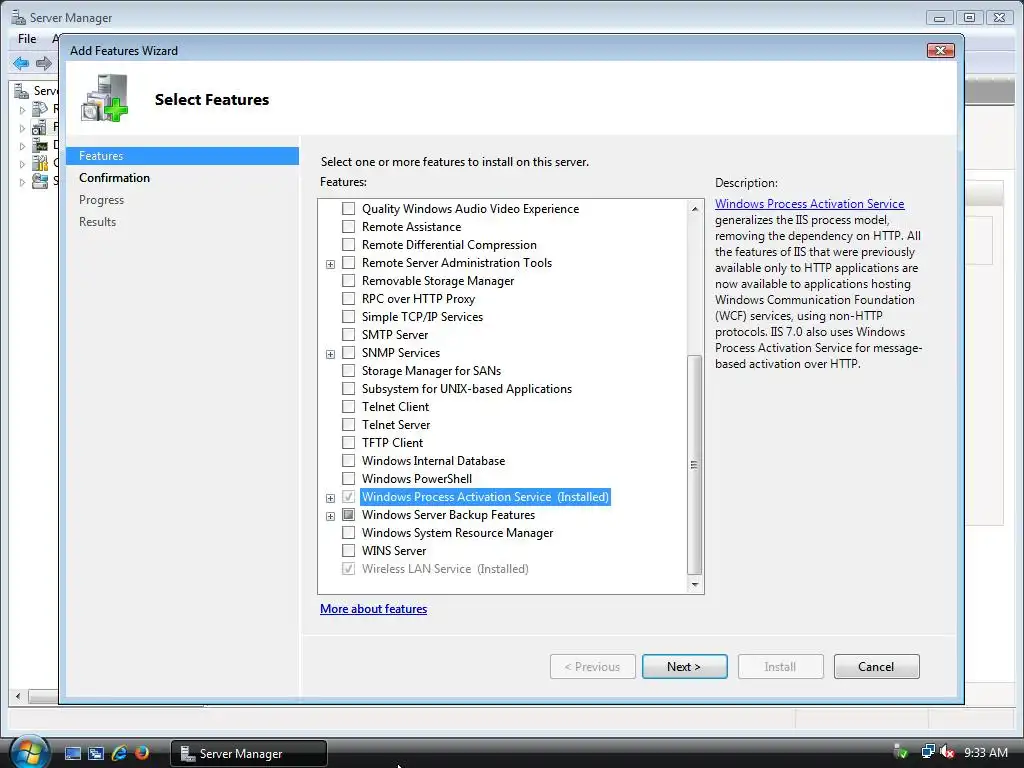1024x768 pixels.
Task: Click the Server Manager root tree icon
Action: pos(22,90)
